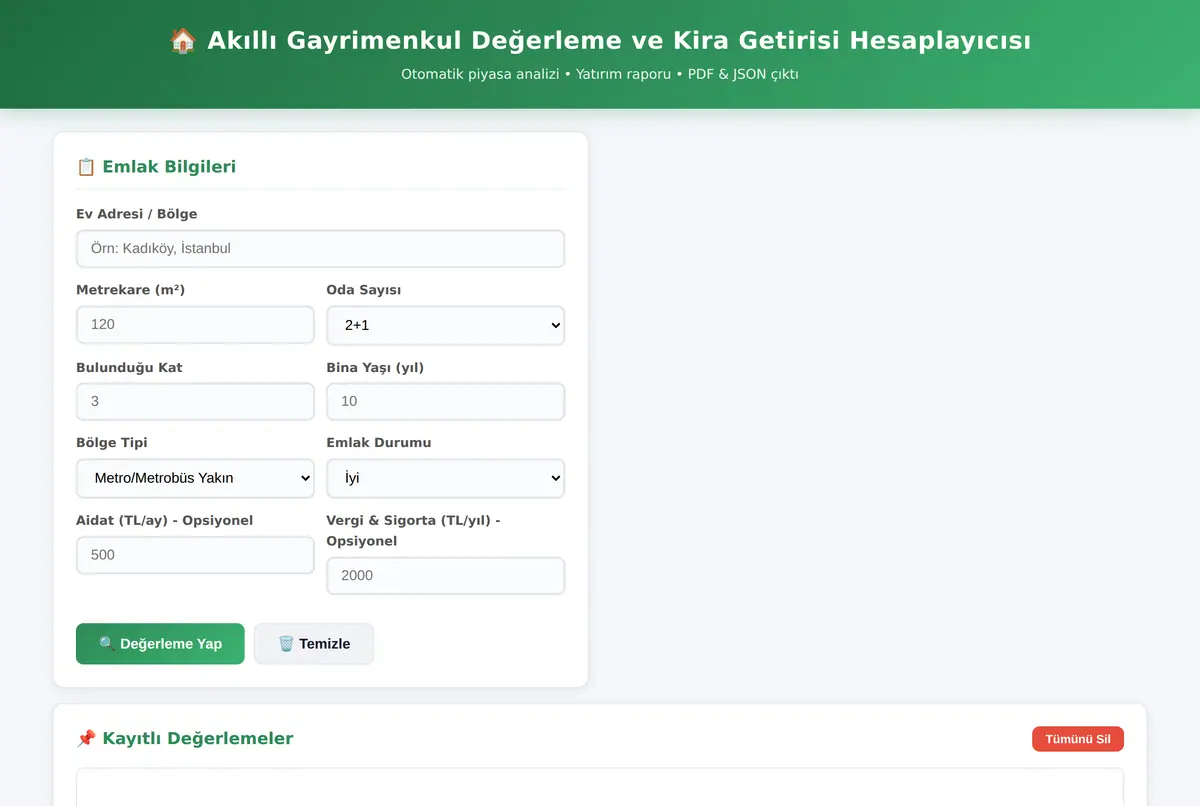
Task: Focus the Vergi & Sigorta input field
Action: click(x=445, y=575)
